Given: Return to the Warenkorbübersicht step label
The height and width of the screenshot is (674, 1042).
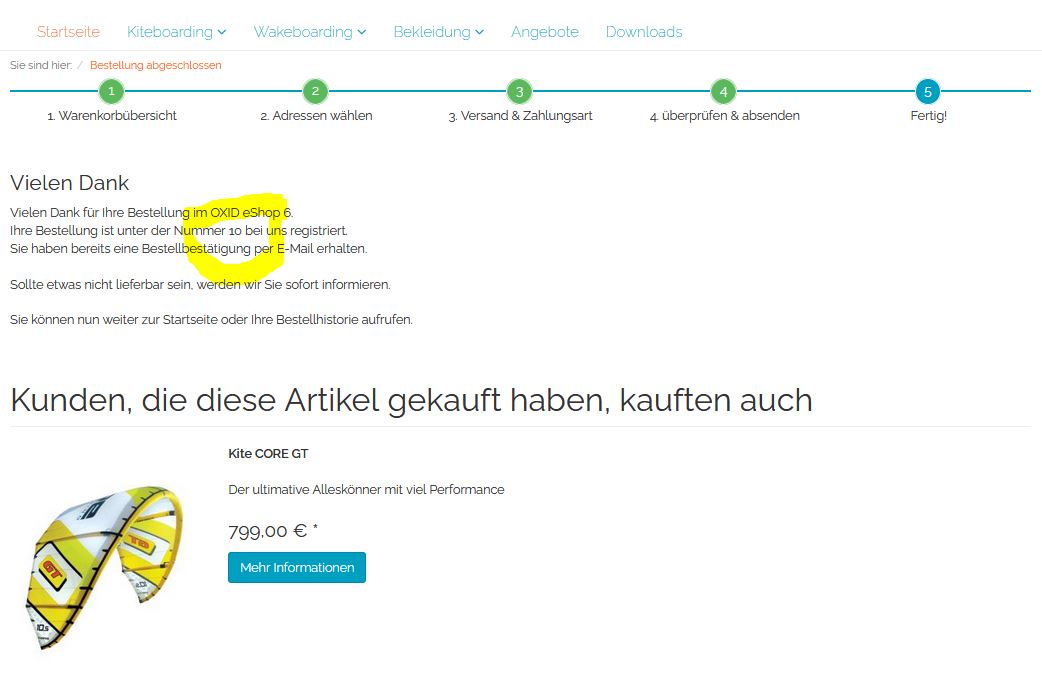Looking at the screenshot, I should tap(112, 116).
